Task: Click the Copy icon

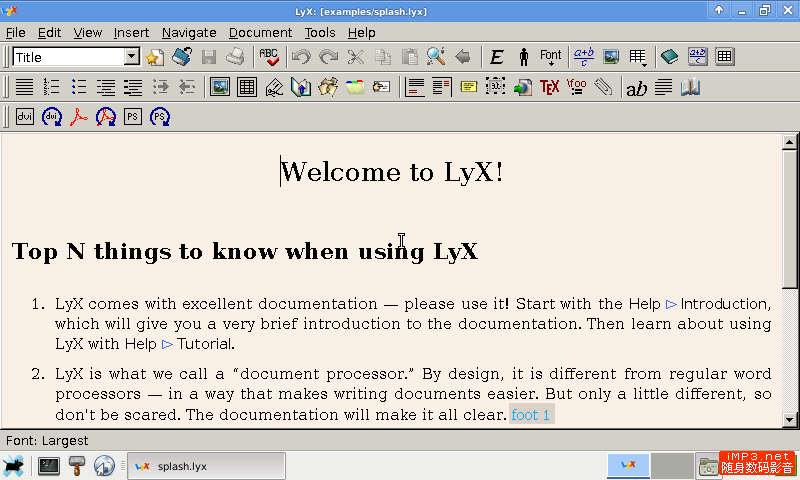Action: coord(383,57)
